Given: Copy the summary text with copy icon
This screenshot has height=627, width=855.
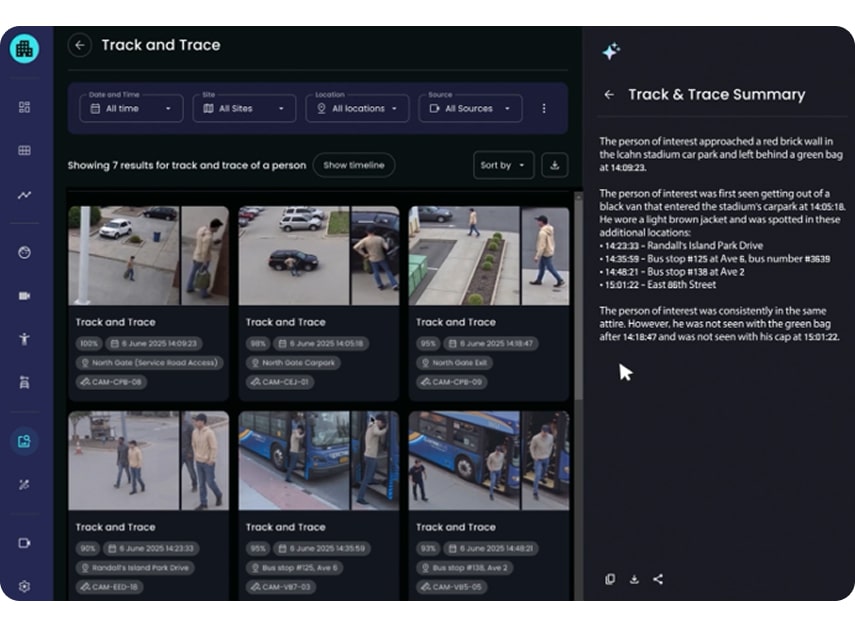Looking at the screenshot, I should click(x=610, y=579).
